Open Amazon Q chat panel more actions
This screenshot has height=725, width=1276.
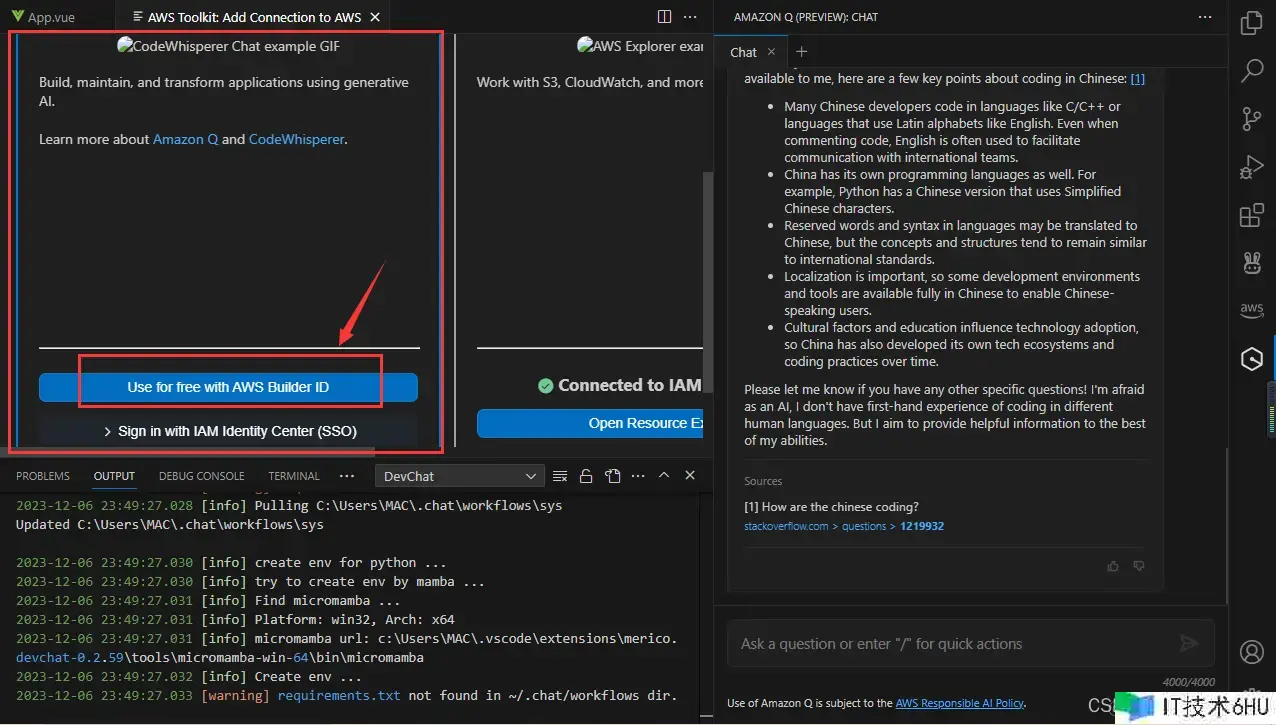tap(1205, 17)
